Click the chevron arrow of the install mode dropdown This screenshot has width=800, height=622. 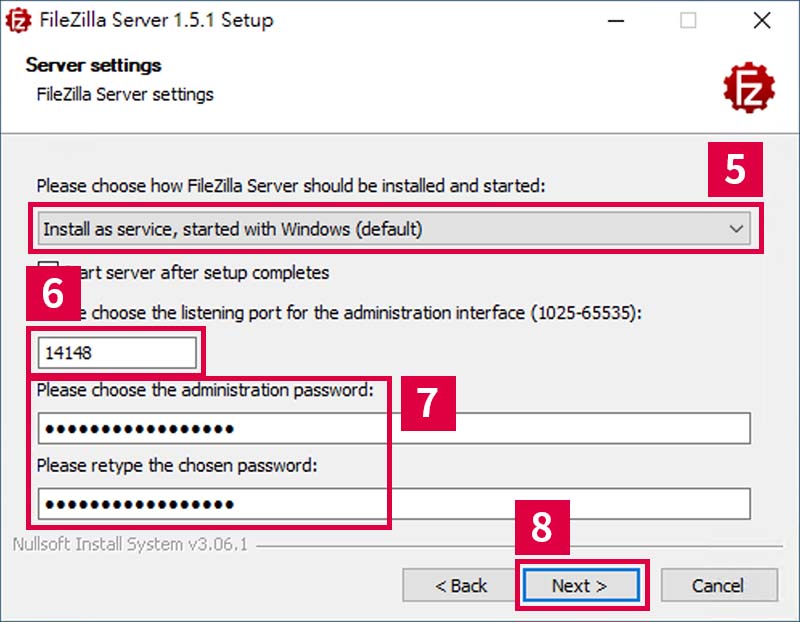(x=736, y=229)
